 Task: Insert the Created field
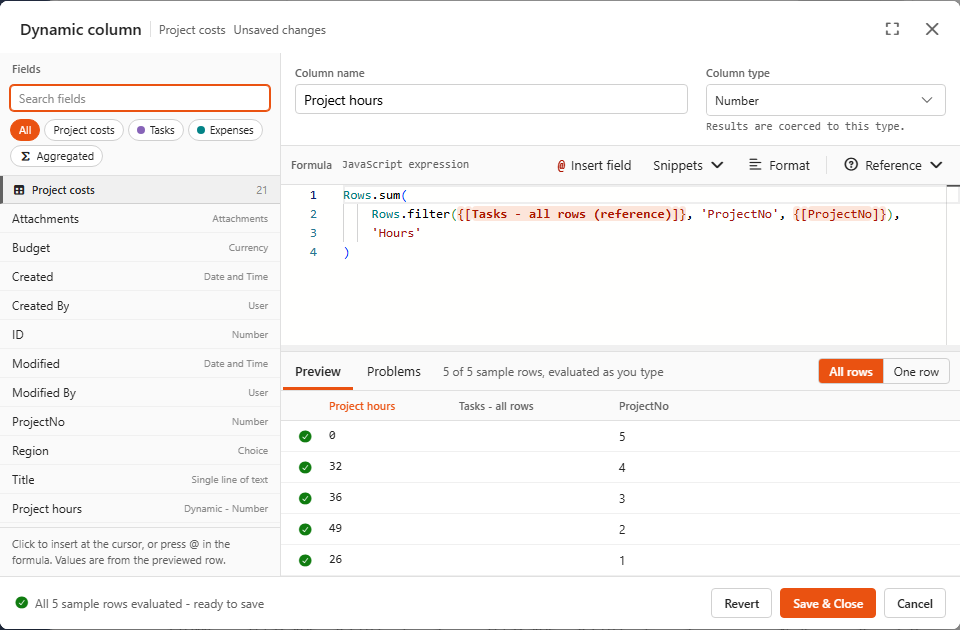pyautogui.click(x=140, y=277)
